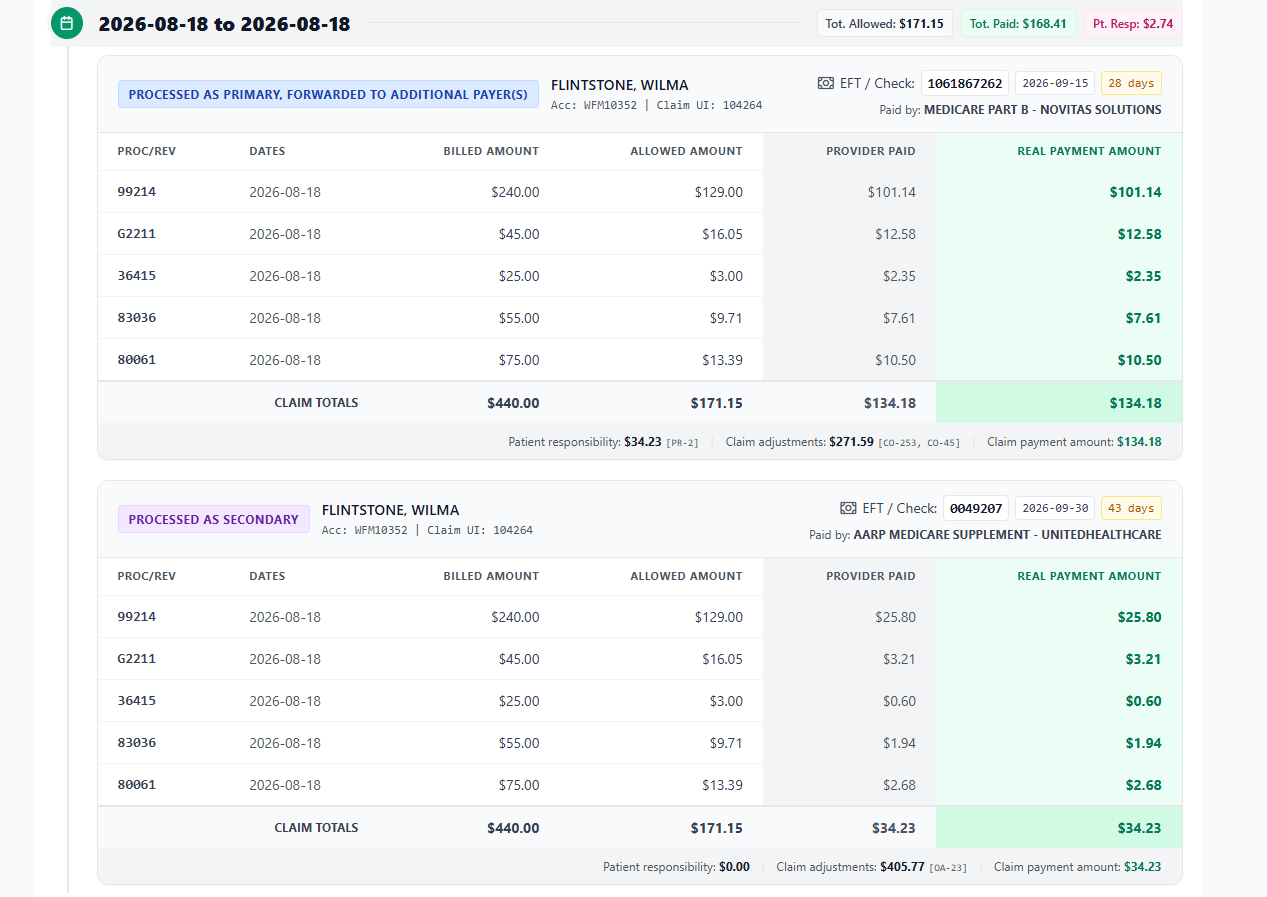Click claim payment amount $34.23 in secondary footer
This screenshot has width=1267, height=897.
(x=1143, y=867)
